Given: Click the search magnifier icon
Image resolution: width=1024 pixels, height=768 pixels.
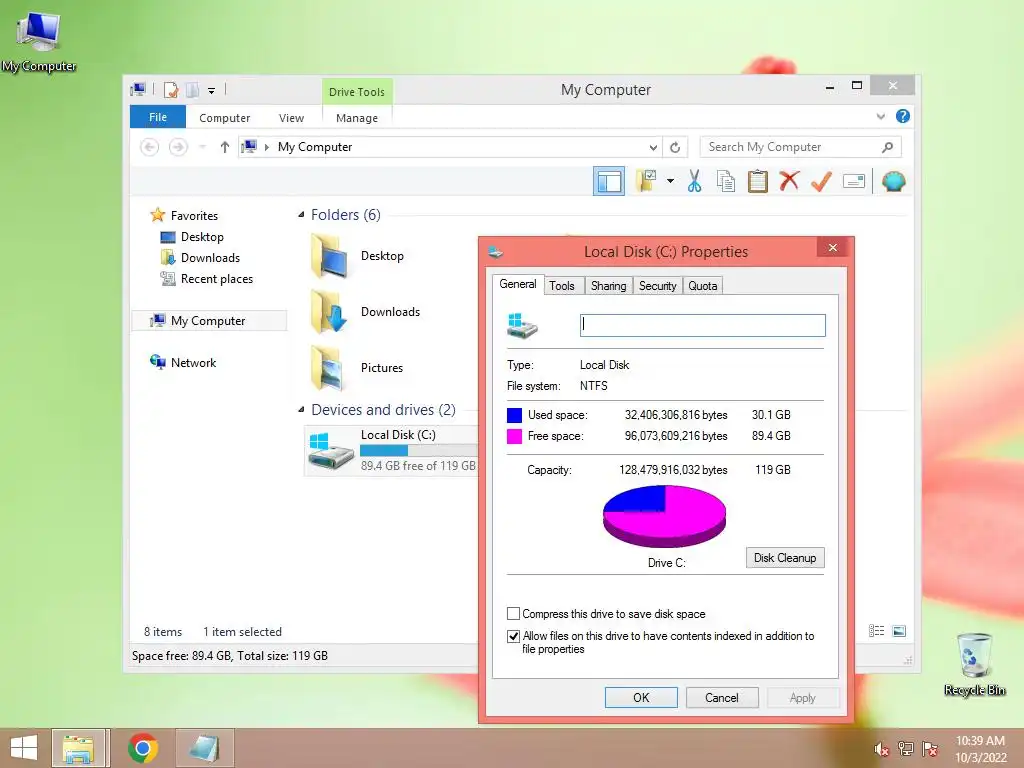Looking at the screenshot, I should [887, 148].
